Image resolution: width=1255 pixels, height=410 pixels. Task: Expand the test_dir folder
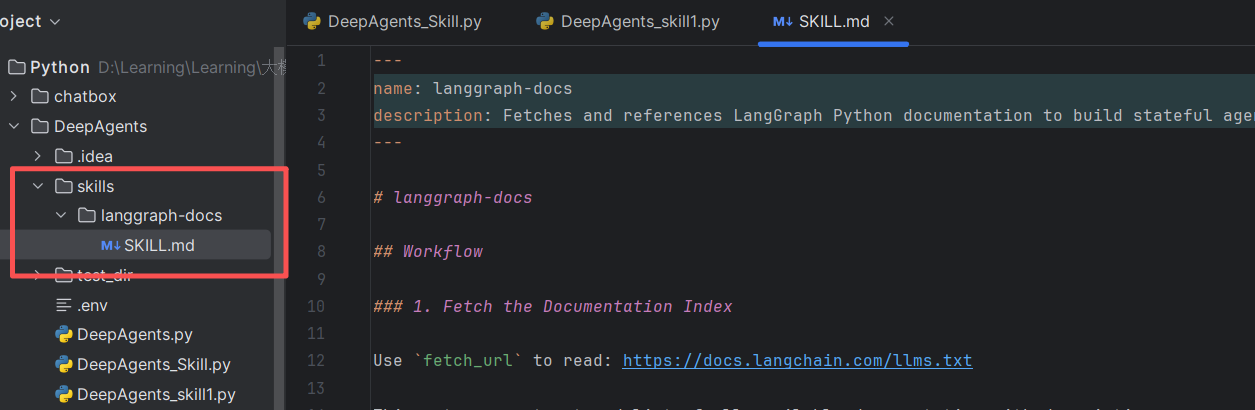click(38, 275)
